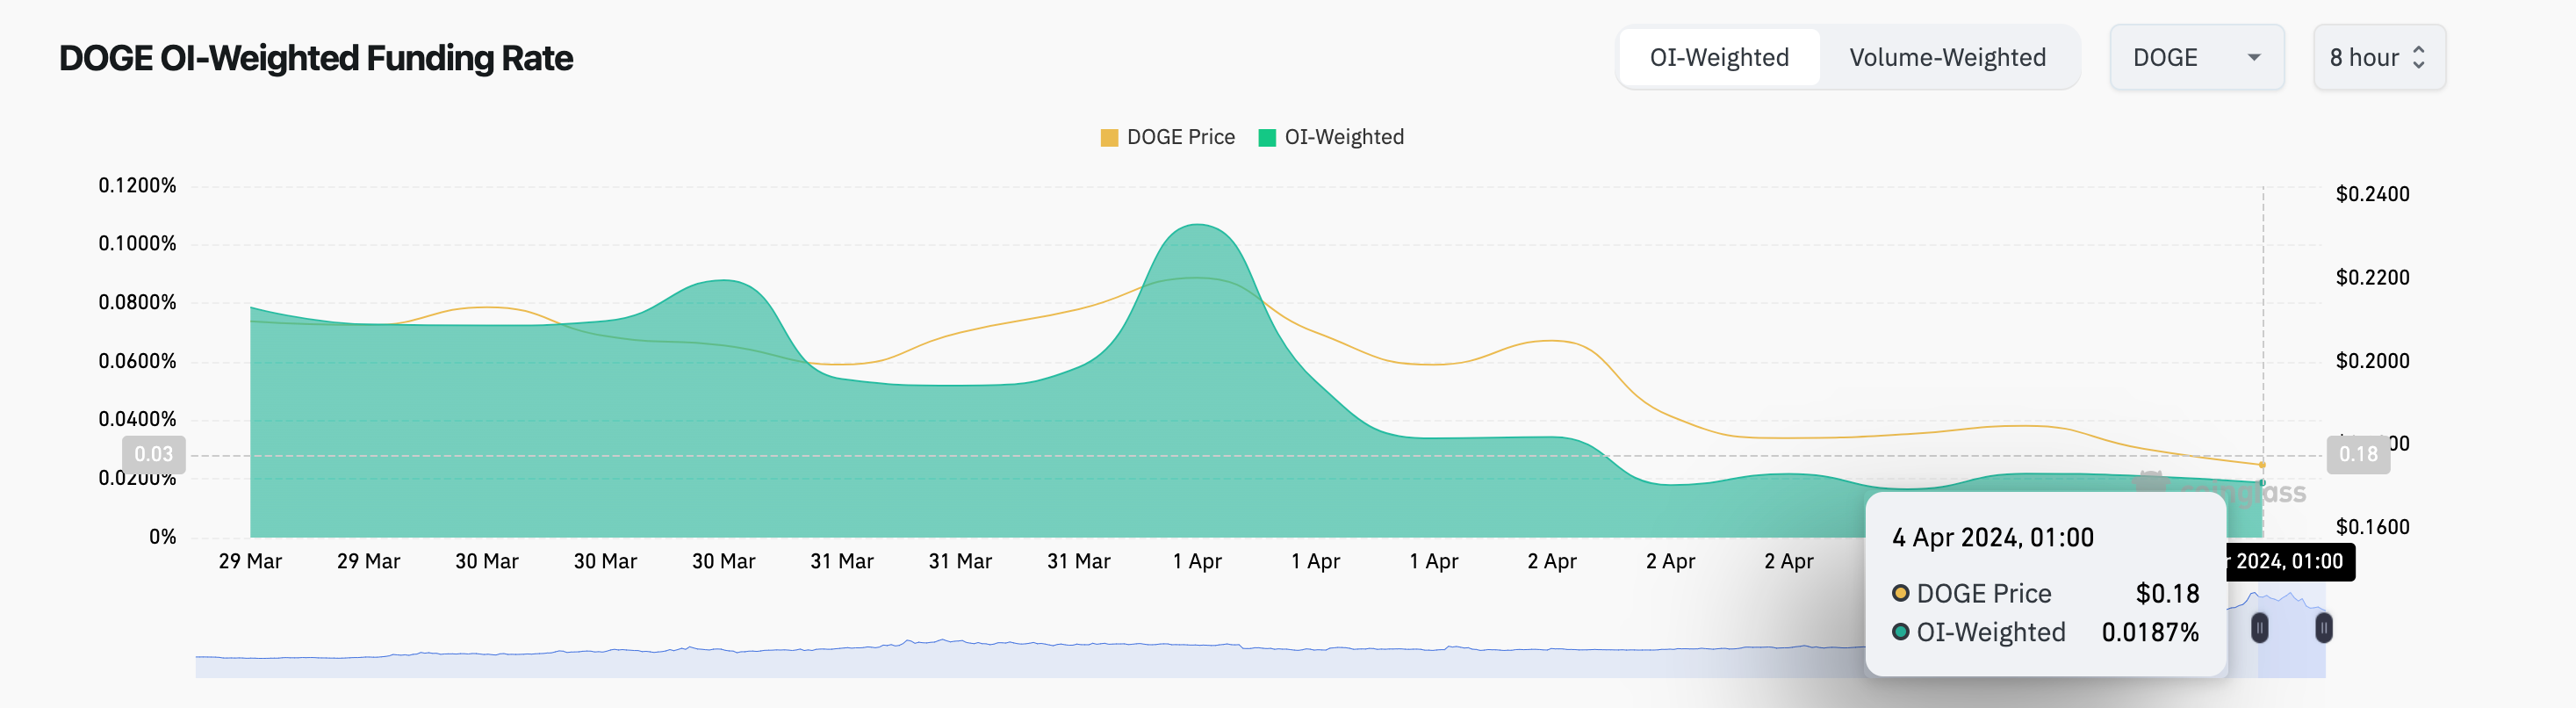Click the right range slider handle
The width and height of the screenshot is (2576, 708).
pyautogui.click(x=2324, y=628)
